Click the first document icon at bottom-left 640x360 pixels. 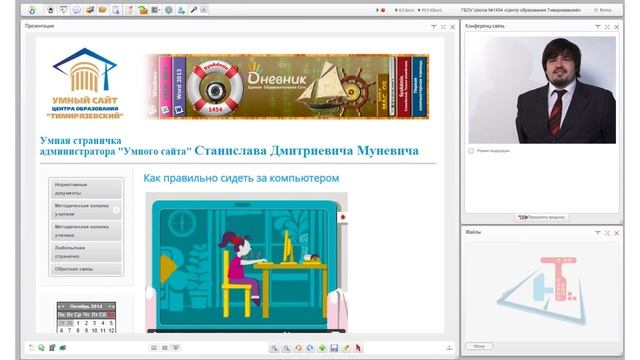[x=31, y=348]
